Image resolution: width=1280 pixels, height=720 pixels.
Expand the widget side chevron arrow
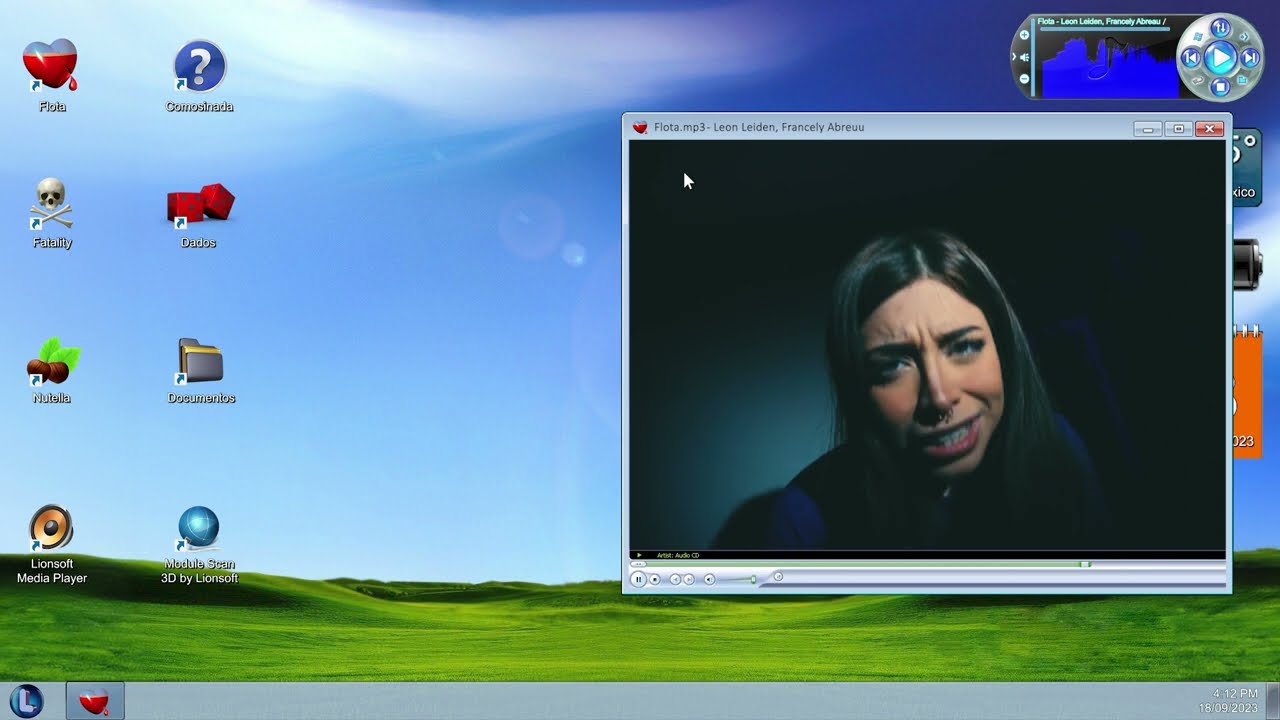point(1014,57)
